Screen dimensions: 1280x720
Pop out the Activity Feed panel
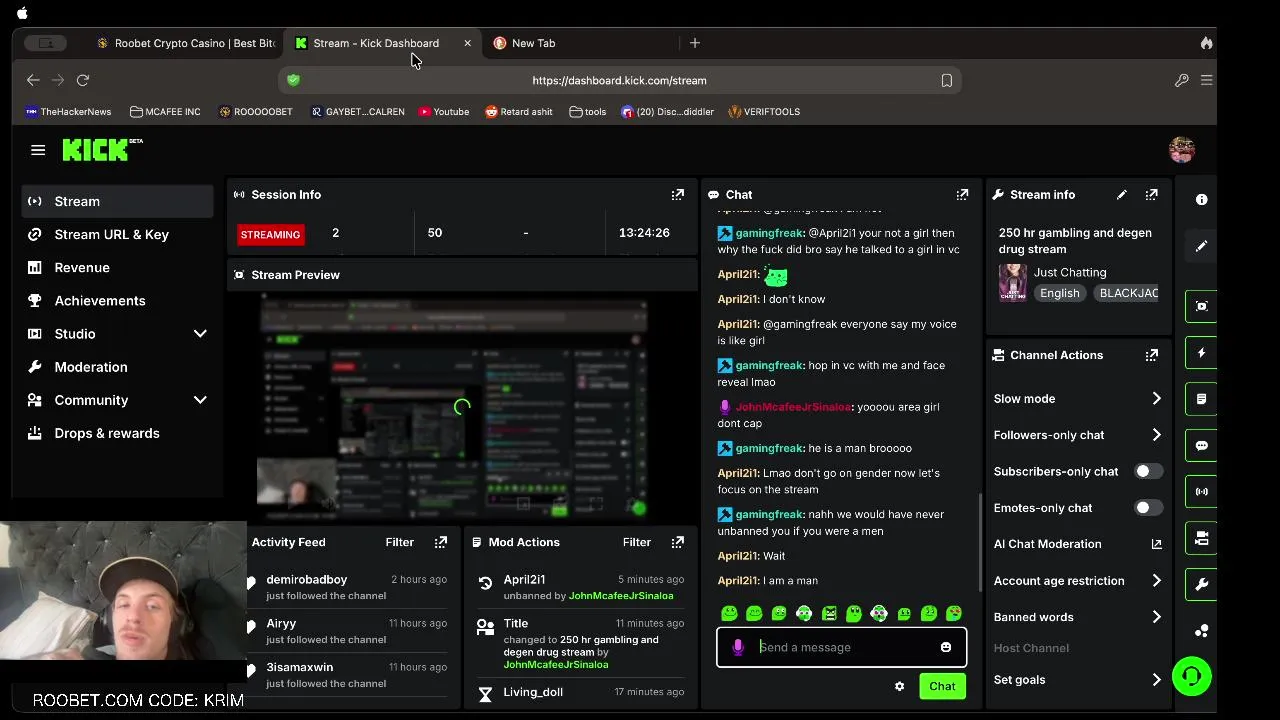pos(441,542)
